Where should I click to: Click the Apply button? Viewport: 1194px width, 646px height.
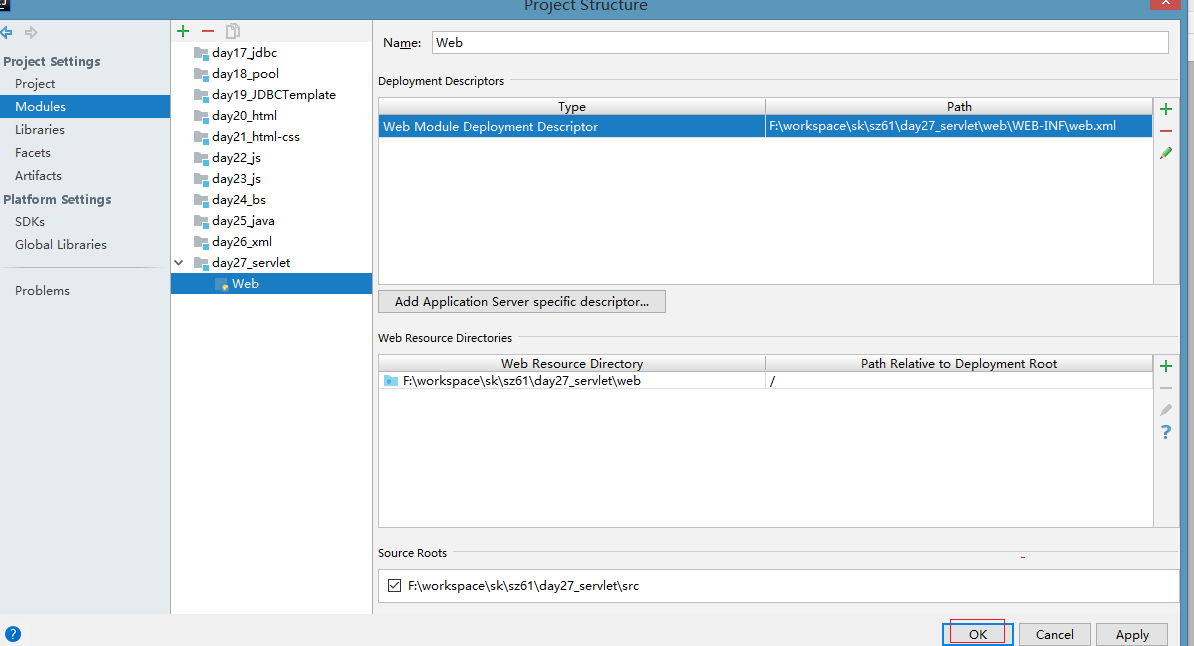pyautogui.click(x=1131, y=635)
